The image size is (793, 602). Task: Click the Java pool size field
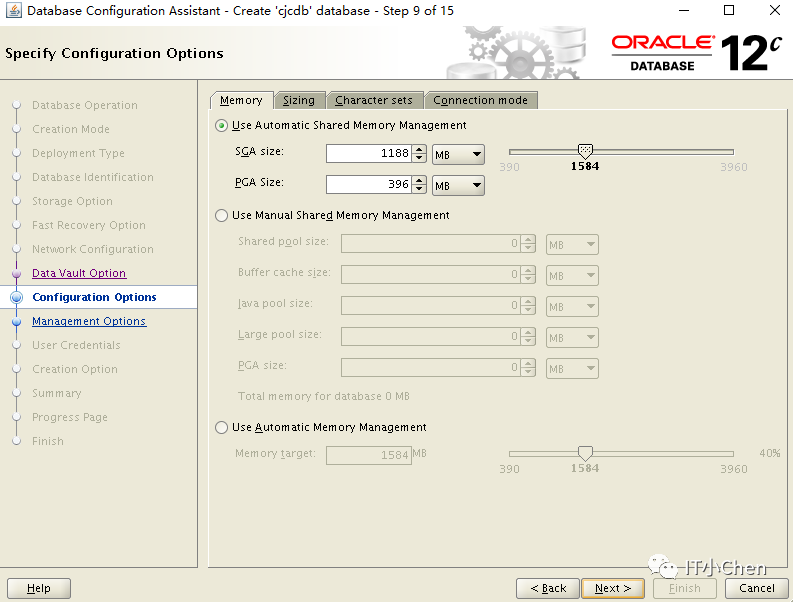[430, 306]
